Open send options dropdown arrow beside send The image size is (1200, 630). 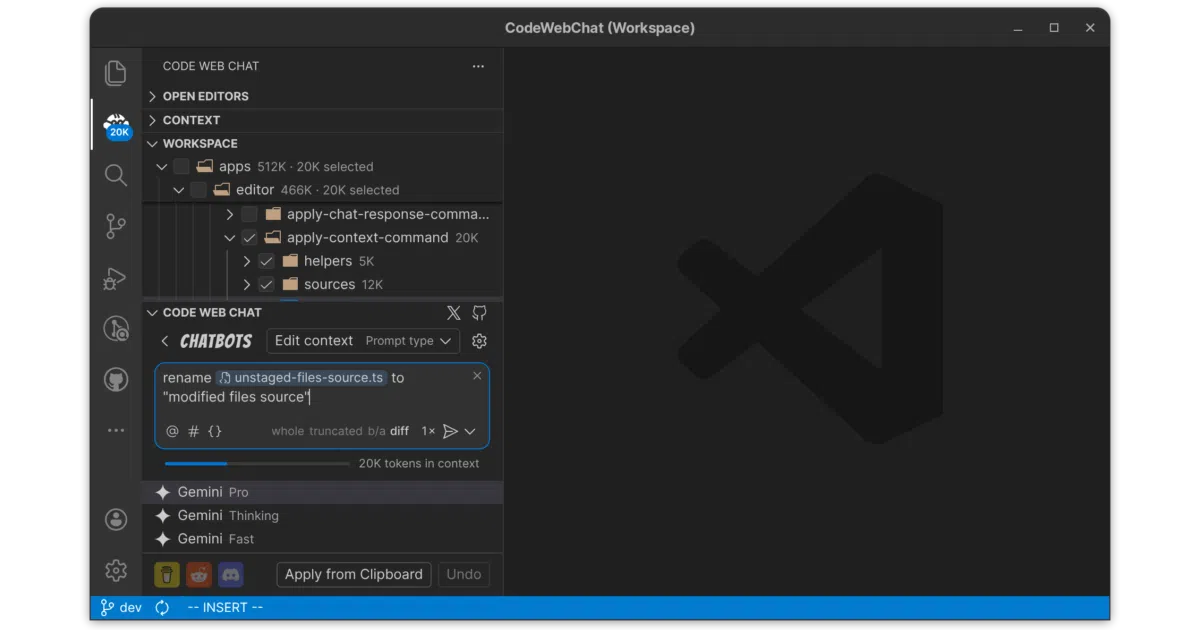(x=470, y=431)
